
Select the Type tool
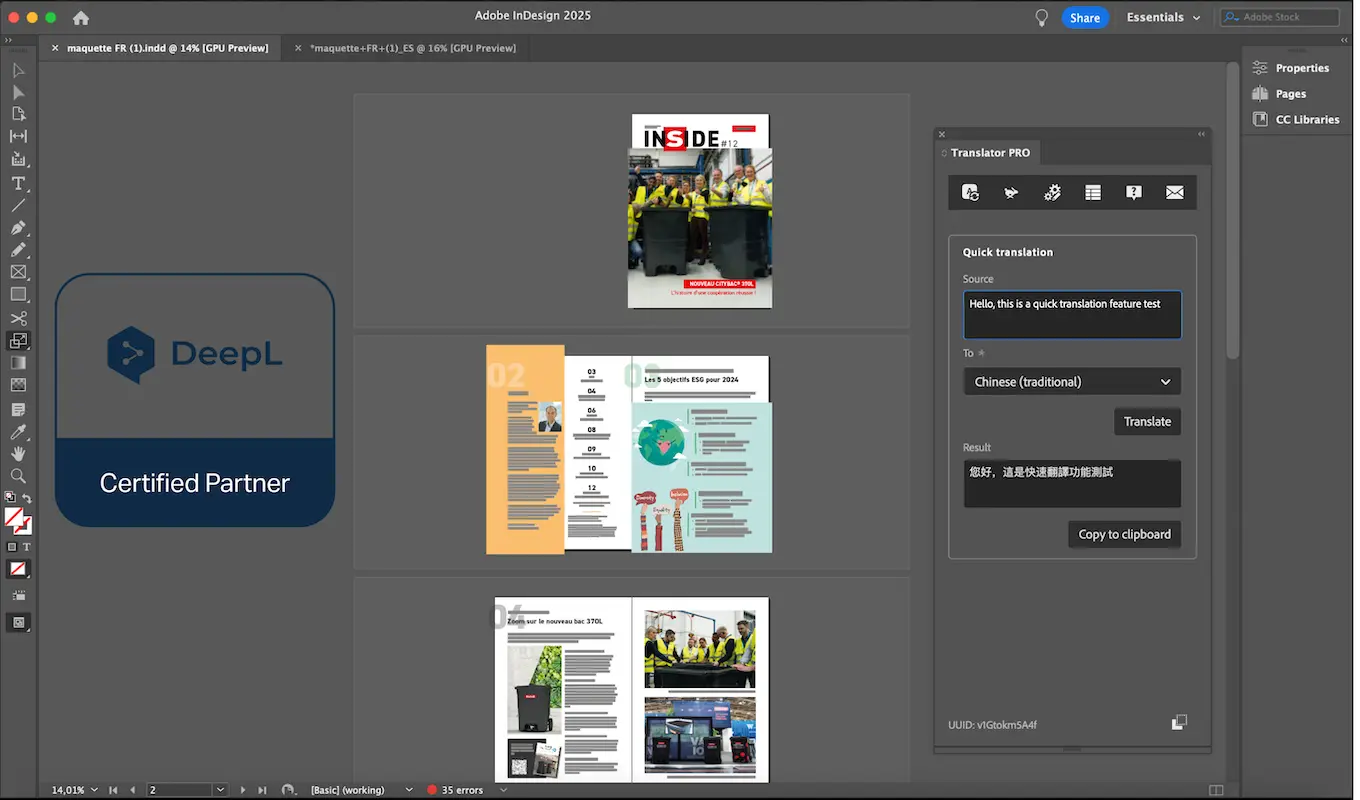[18, 183]
